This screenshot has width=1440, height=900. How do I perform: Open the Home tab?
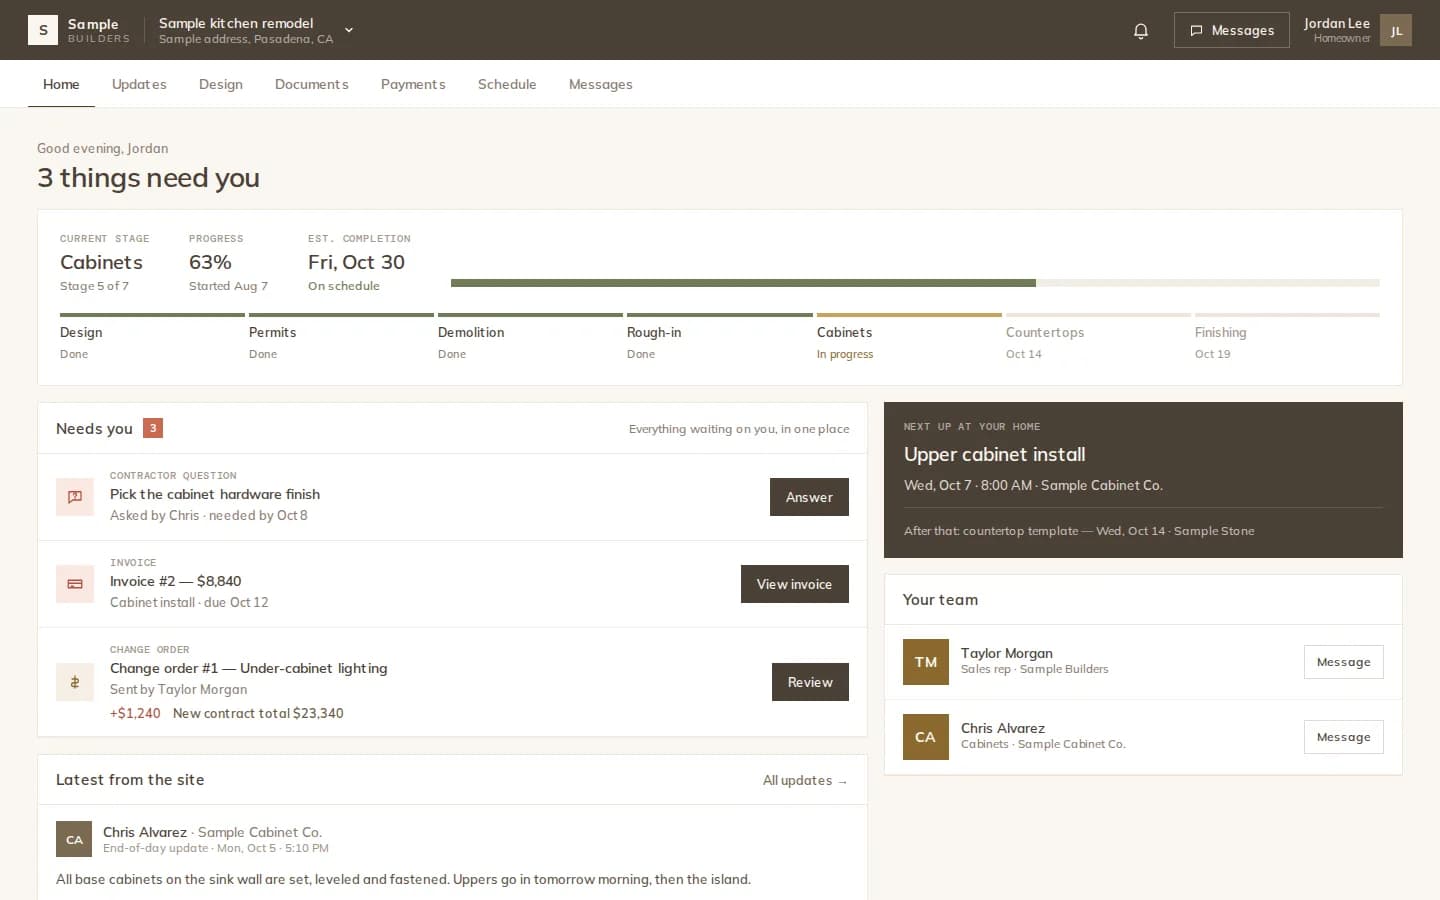coord(61,84)
